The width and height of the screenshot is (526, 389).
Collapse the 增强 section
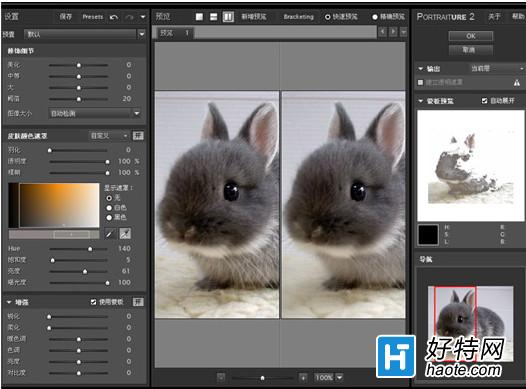click(x=9, y=302)
